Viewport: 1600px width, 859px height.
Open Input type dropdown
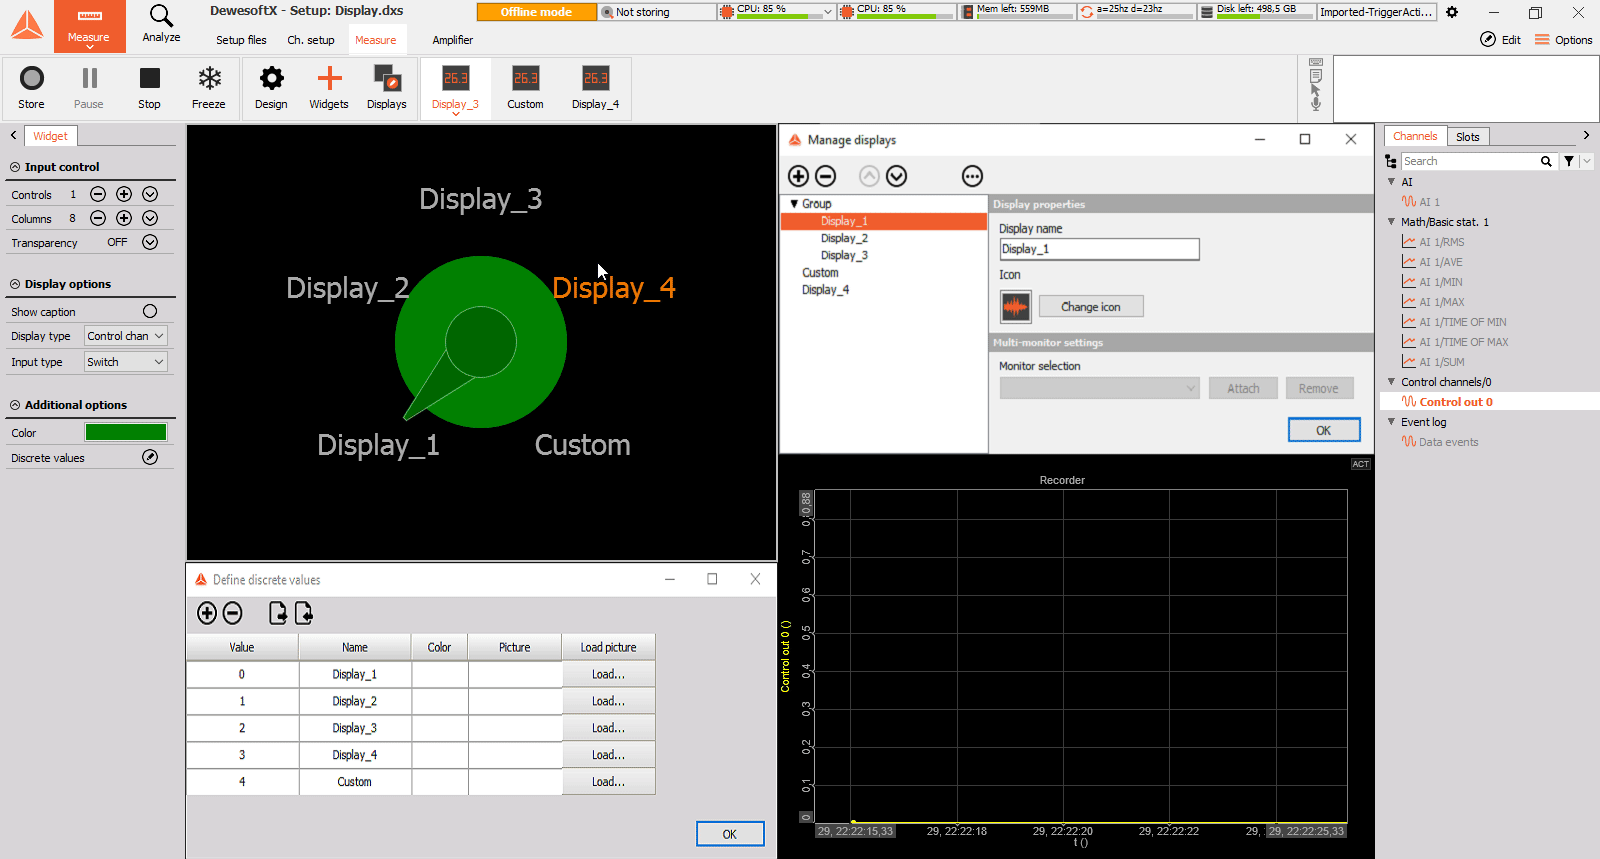[125, 362]
